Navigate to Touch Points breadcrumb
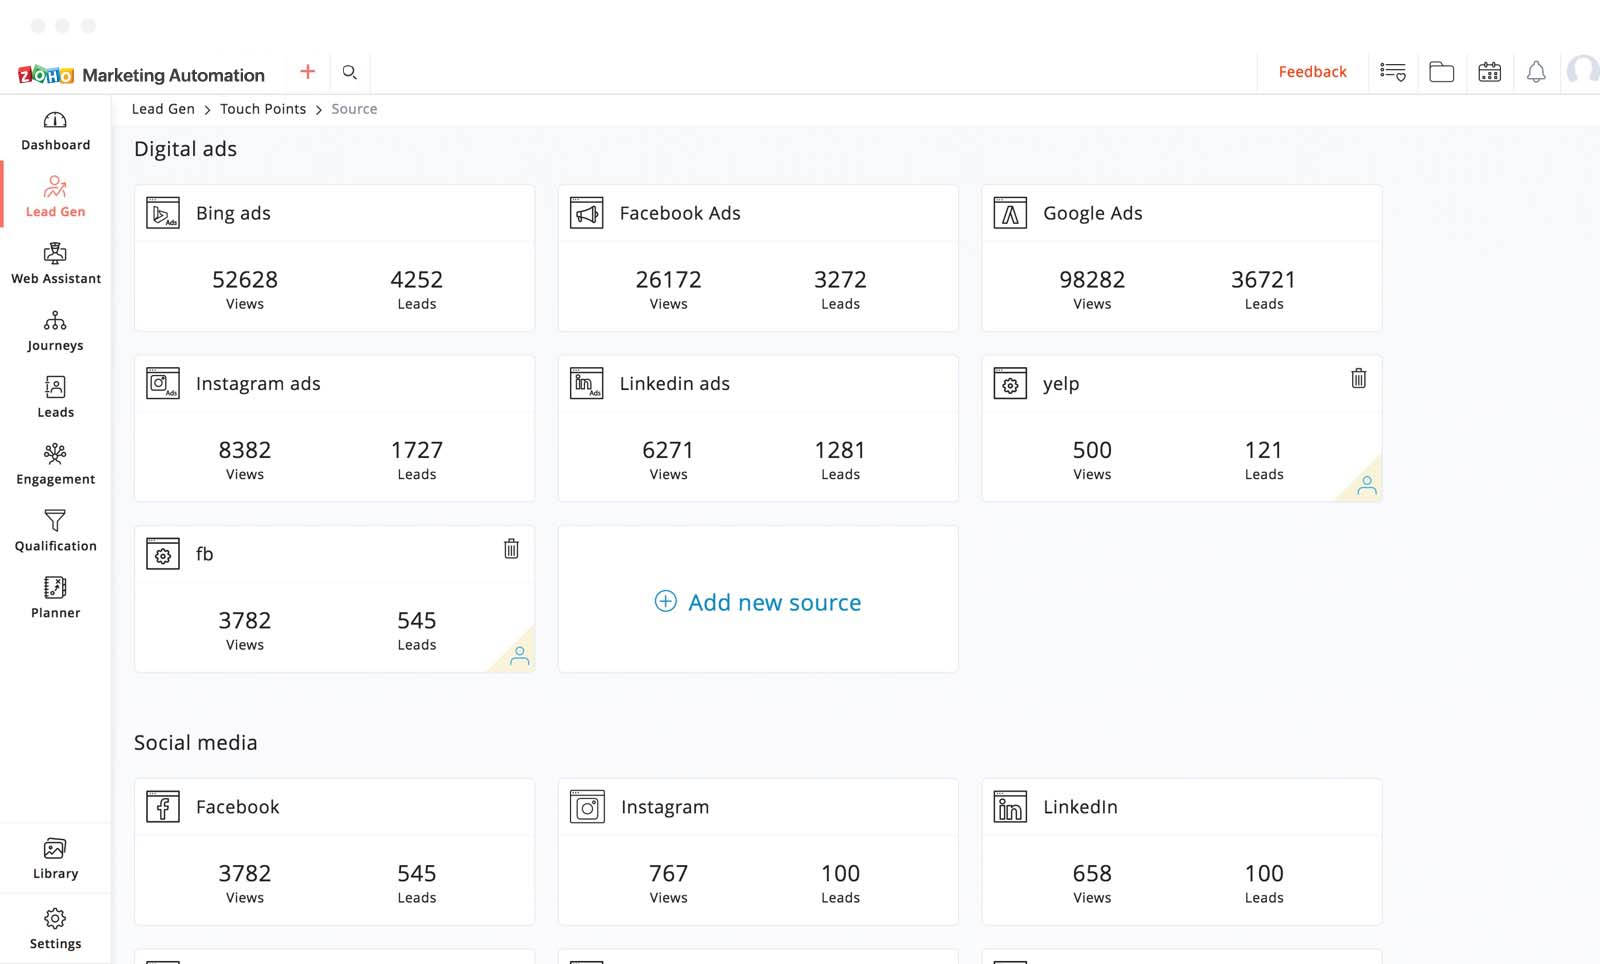The width and height of the screenshot is (1600, 964). 263,109
